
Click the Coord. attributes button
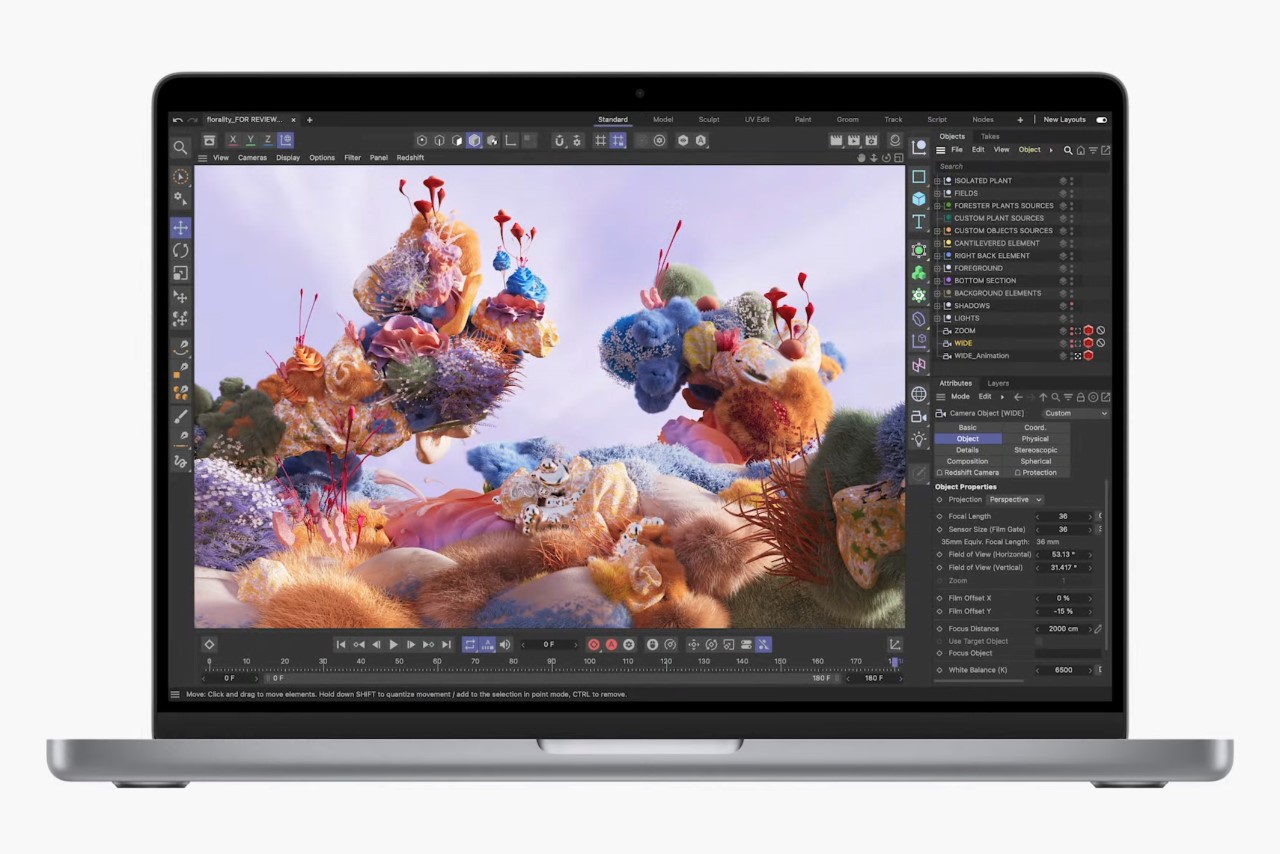tap(1035, 427)
